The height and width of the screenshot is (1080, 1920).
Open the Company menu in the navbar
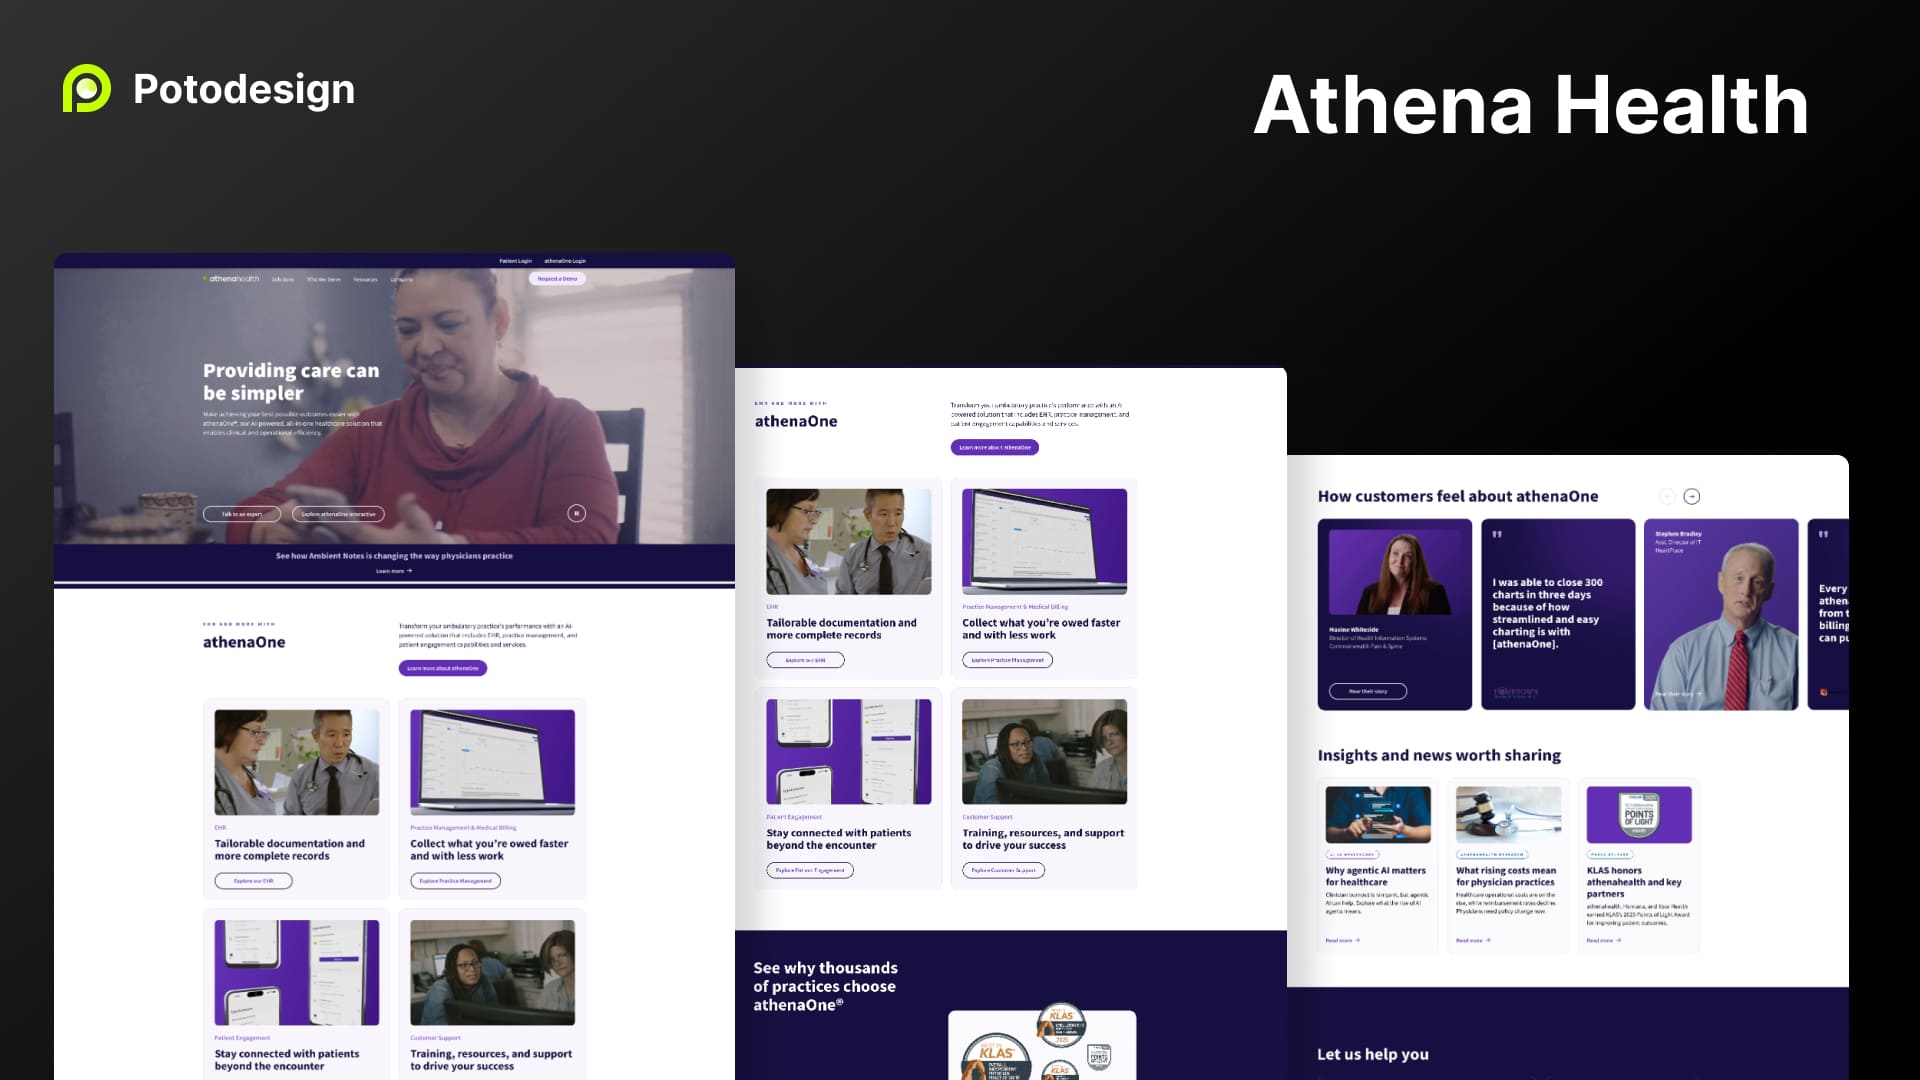pos(401,280)
